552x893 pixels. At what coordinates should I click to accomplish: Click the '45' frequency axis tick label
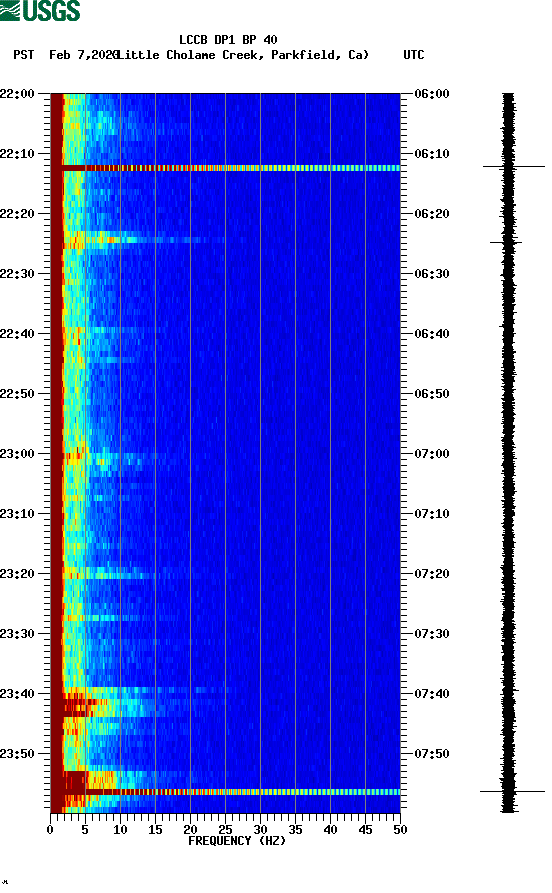coord(366,830)
